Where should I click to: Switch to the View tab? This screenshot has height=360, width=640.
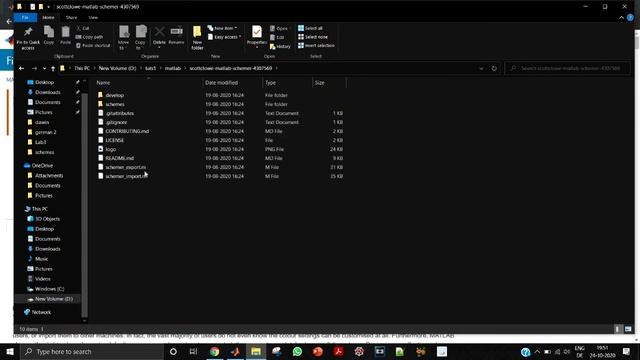[93, 18]
